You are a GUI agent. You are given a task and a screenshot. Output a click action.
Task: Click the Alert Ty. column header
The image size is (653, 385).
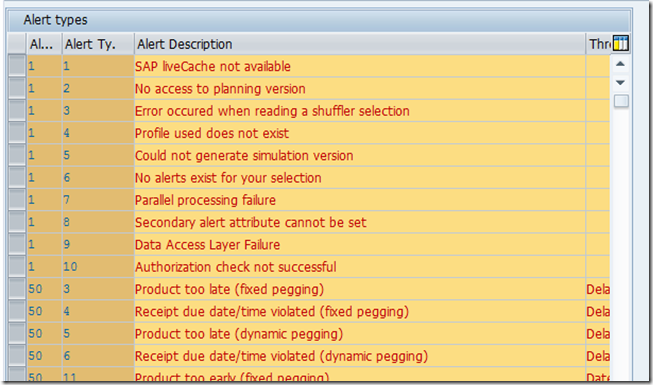[98, 44]
